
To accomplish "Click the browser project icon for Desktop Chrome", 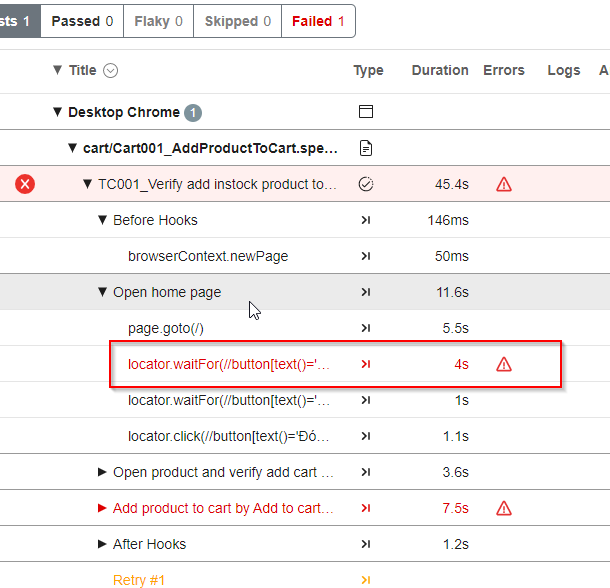I will tap(366, 112).
